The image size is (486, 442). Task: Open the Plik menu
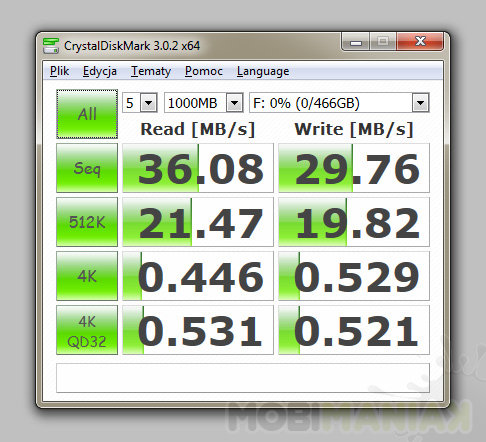click(59, 71)
